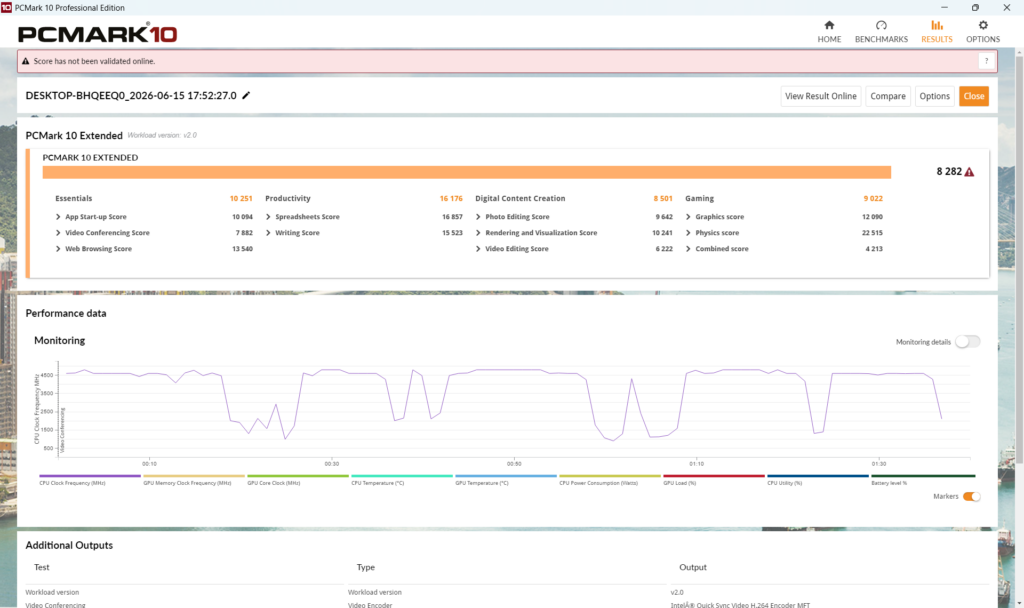Click the Productivity heading

pos(288,199)
